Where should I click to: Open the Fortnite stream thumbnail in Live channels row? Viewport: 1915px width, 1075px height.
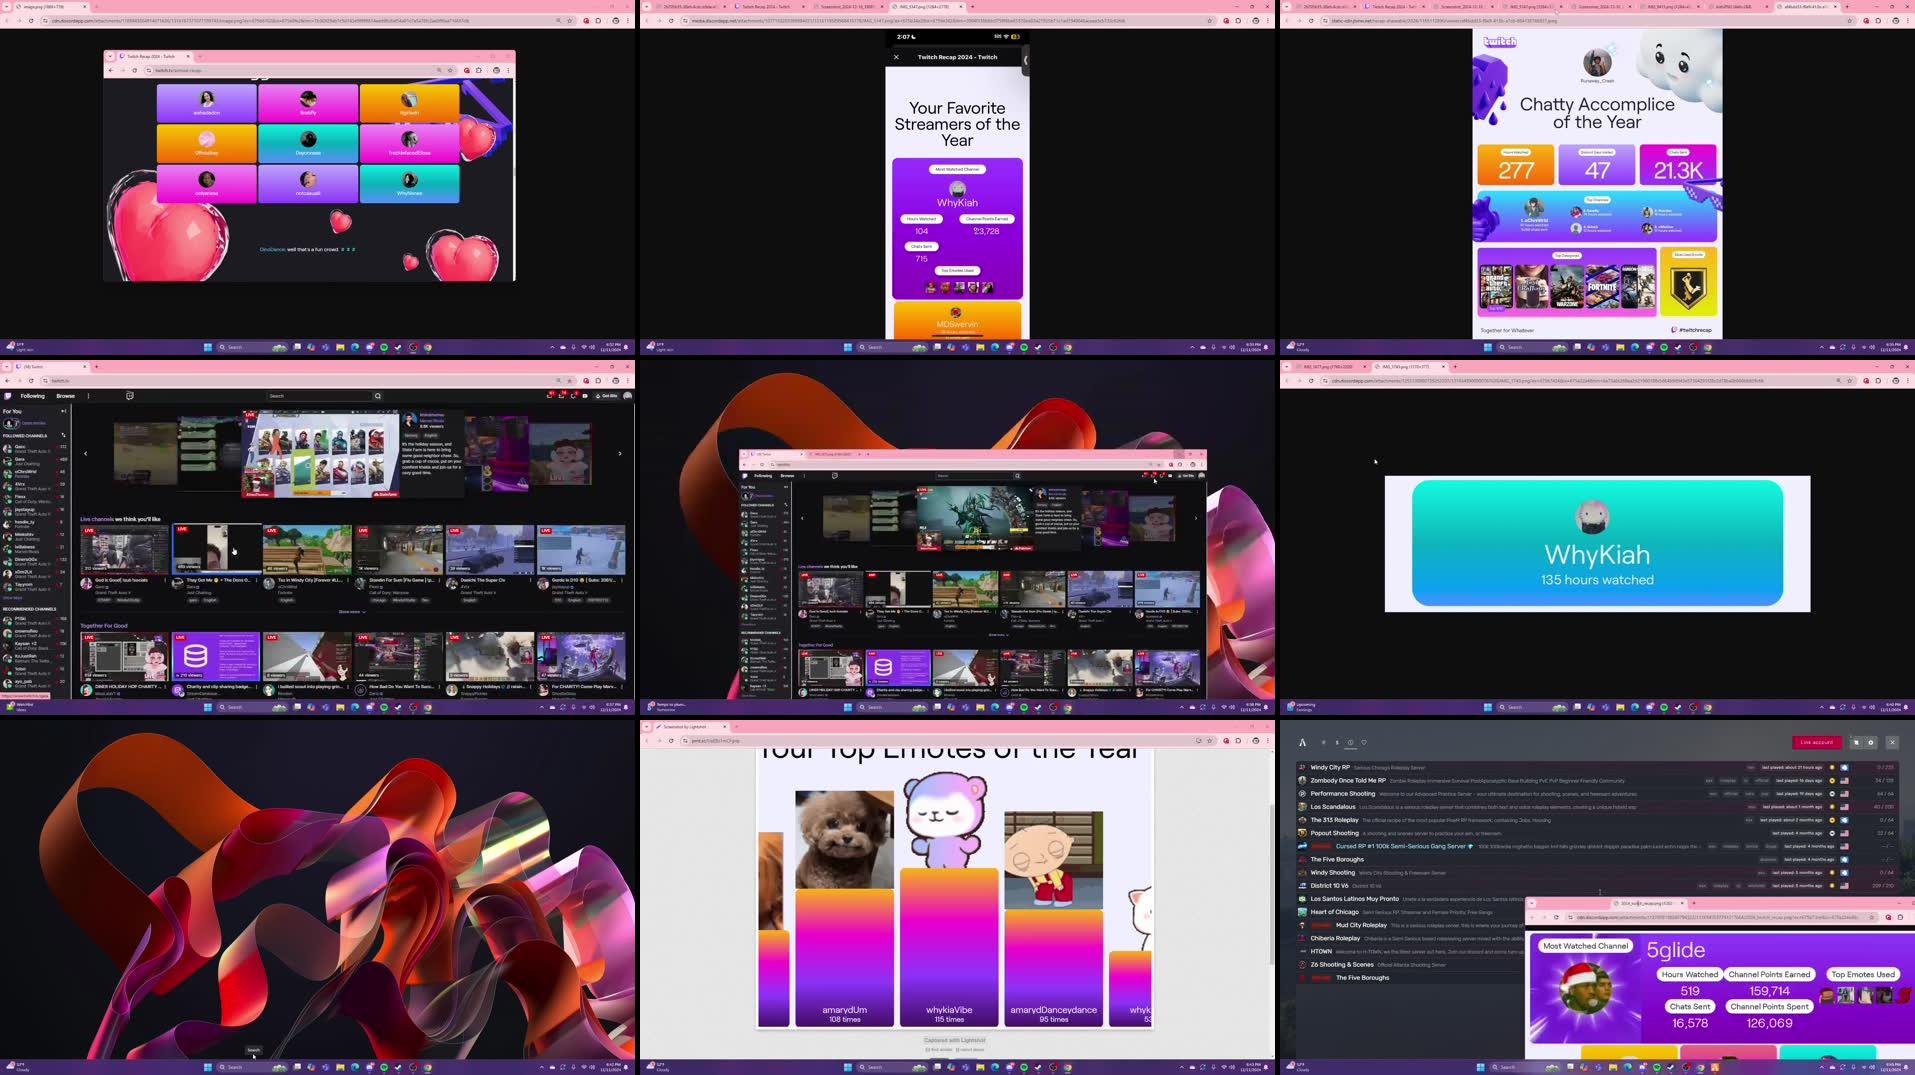307,549
